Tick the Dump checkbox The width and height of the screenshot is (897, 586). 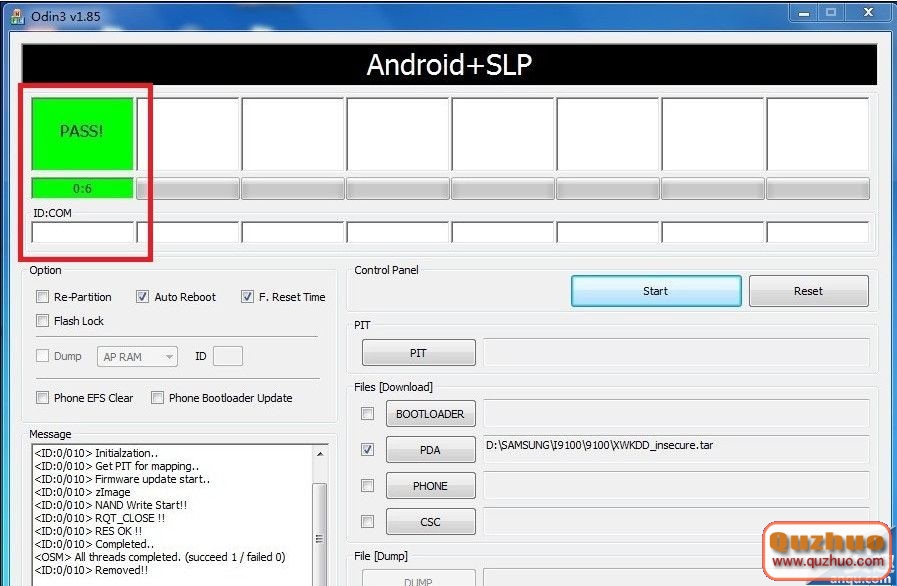tap(42, 356)
